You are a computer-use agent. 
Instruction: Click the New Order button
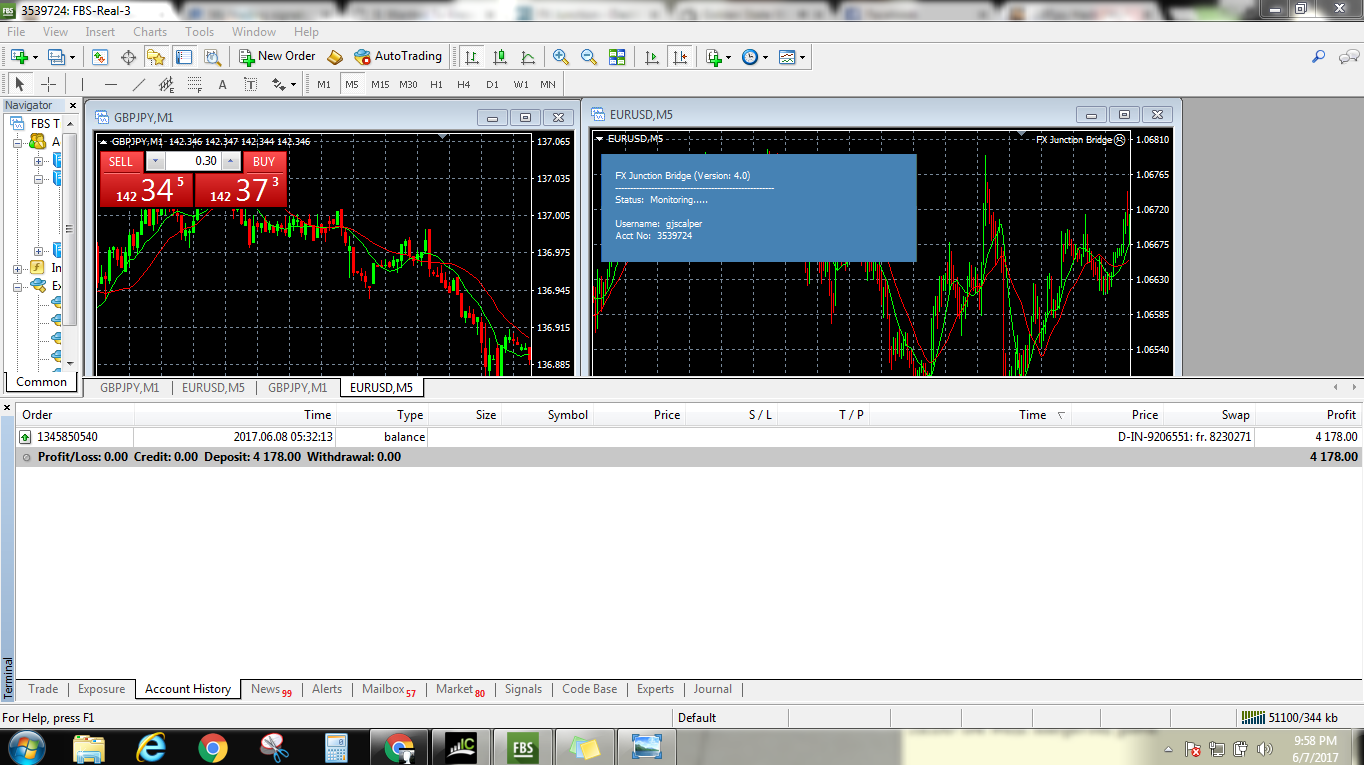pyautogui.click(x=277, y=57)
